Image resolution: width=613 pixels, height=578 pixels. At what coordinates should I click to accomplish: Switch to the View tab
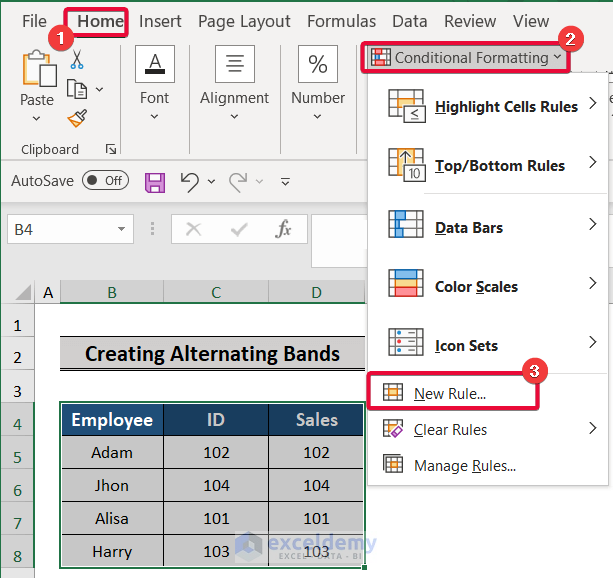(x=531, y=21)
